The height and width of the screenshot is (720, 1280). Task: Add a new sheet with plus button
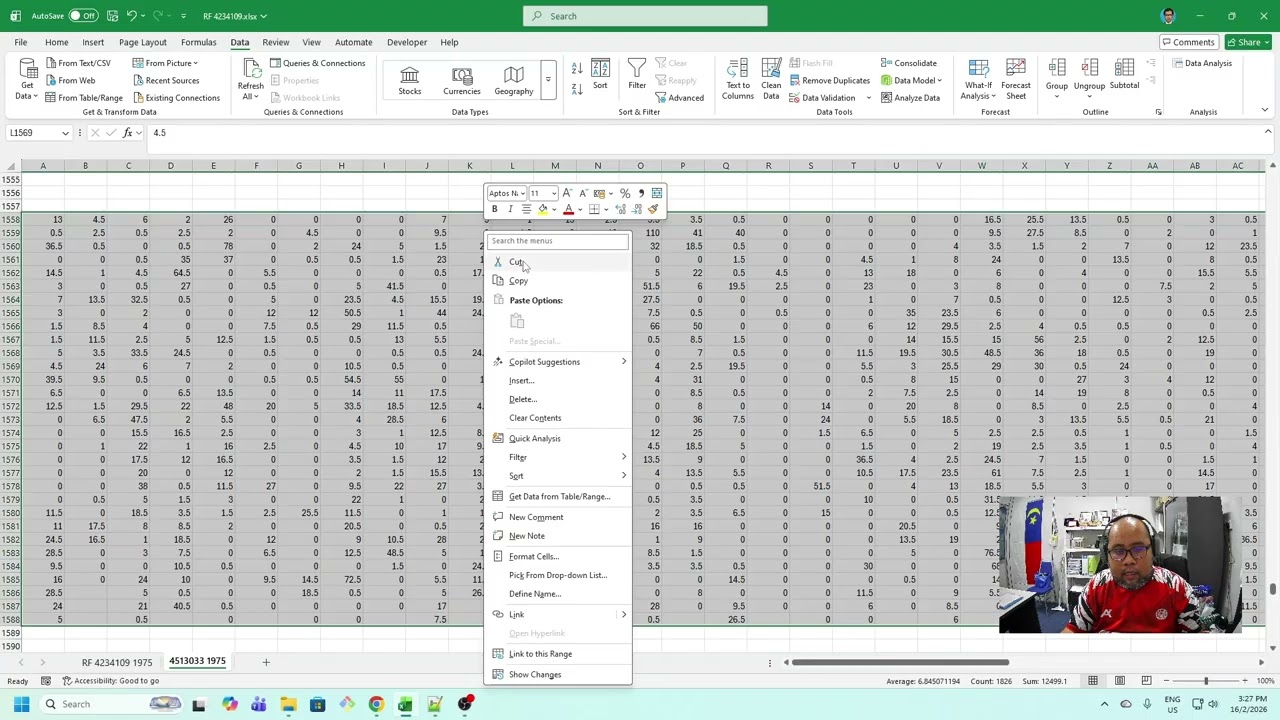click(266, 662)
